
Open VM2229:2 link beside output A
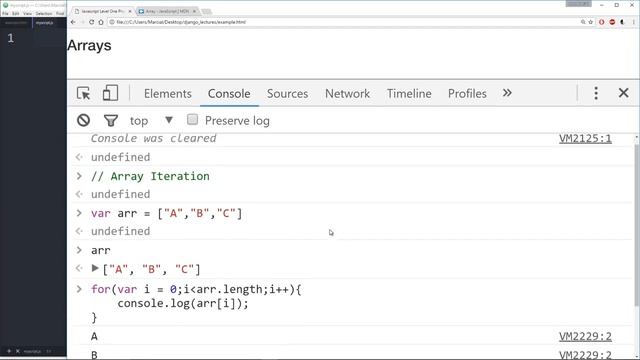pos(585,336)
